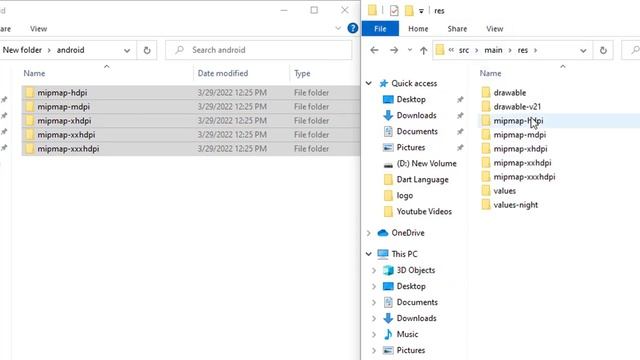Select mipmap-xxxhdpi in android window
Image resolution: width=640 pixels, height=360 pixels.
[x=191, y=149]
